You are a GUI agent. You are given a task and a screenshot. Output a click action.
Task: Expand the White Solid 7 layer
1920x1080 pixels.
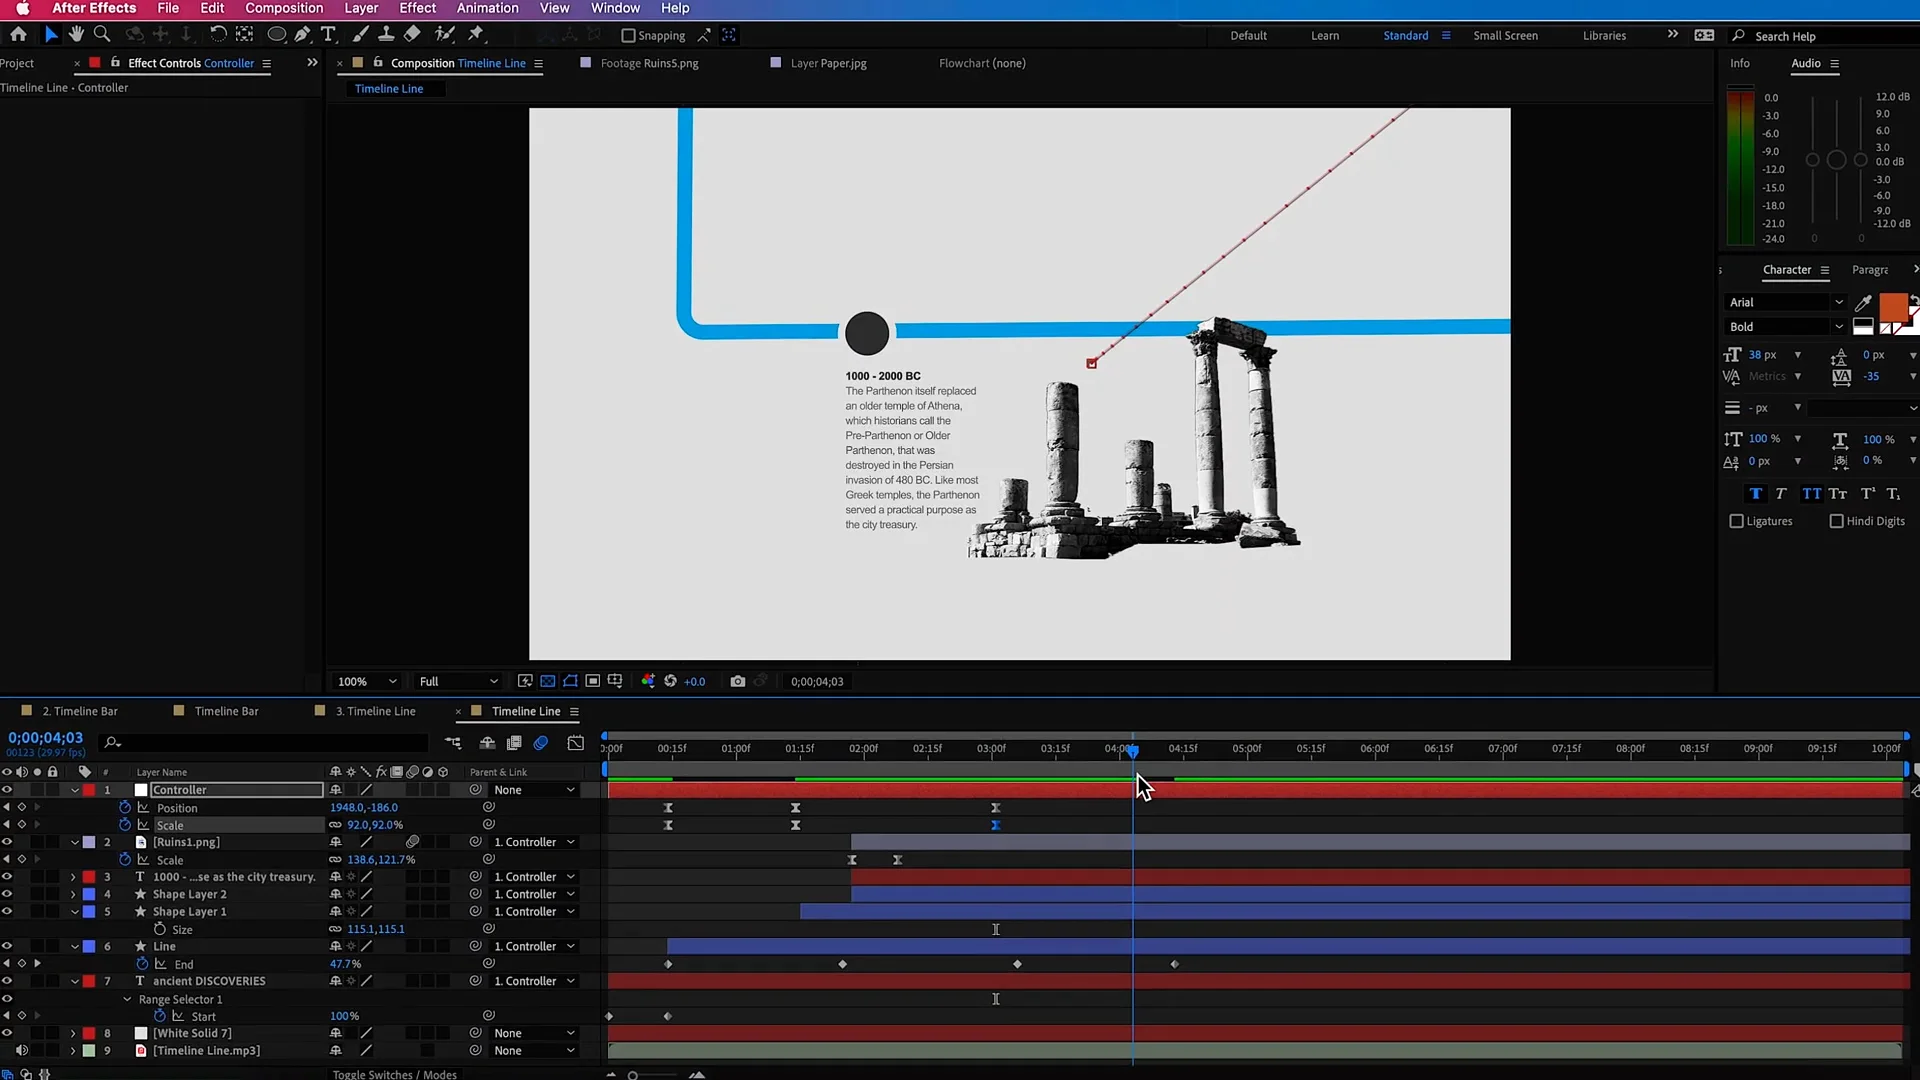tap(73, 1033)
